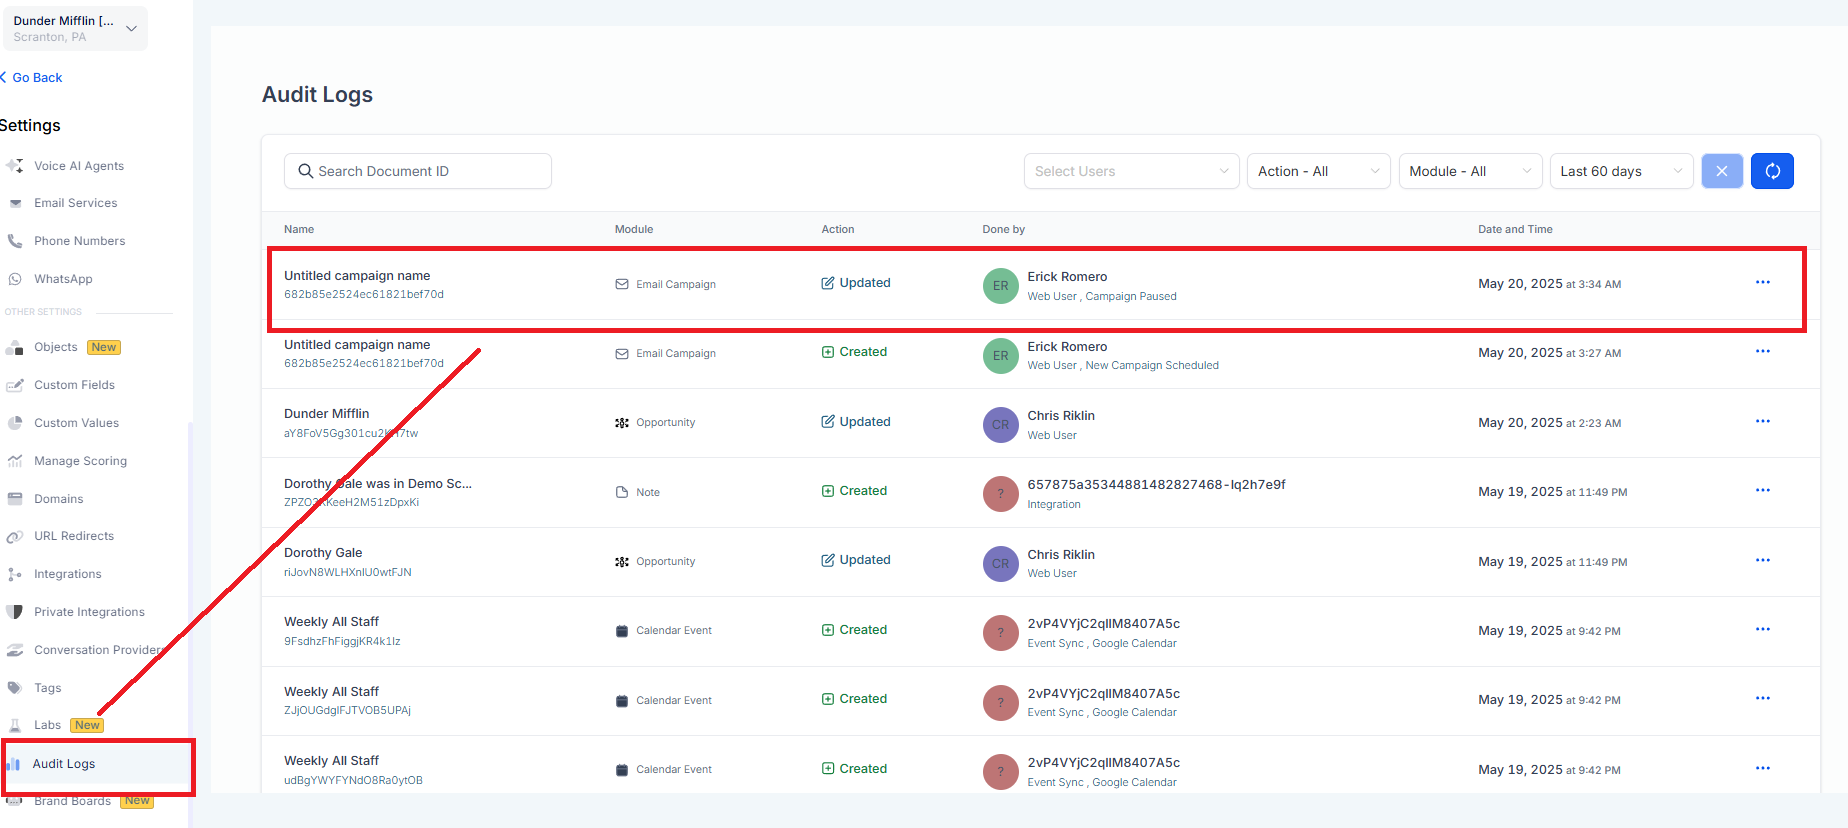
Task: Open Conversation Providers settings
Action: [x=98, y=650]
